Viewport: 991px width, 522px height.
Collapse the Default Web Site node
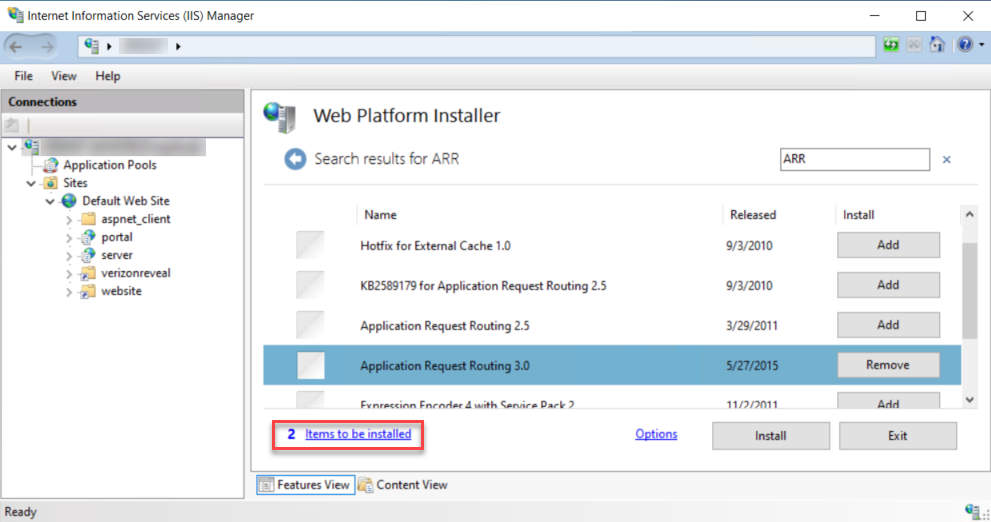50,202
